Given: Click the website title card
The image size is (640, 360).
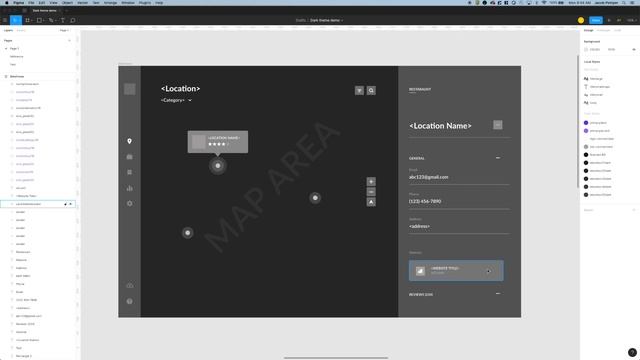Looking at the screenshot, I should point(456,271).
